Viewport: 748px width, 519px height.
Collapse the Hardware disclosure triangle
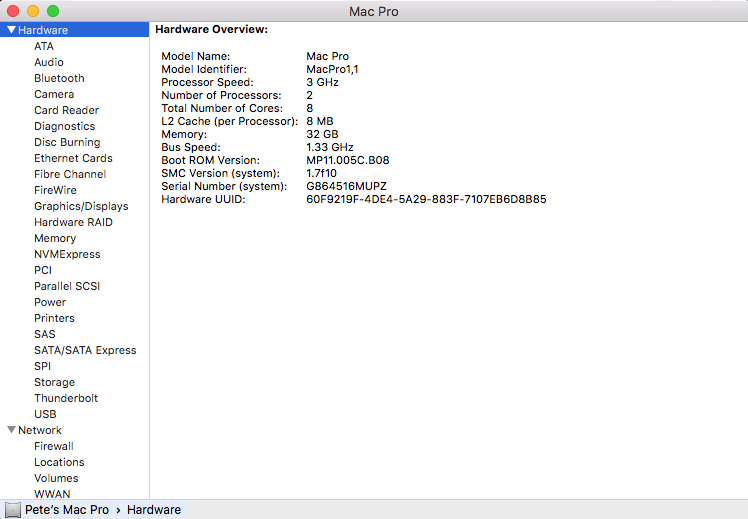click(11, 30)
